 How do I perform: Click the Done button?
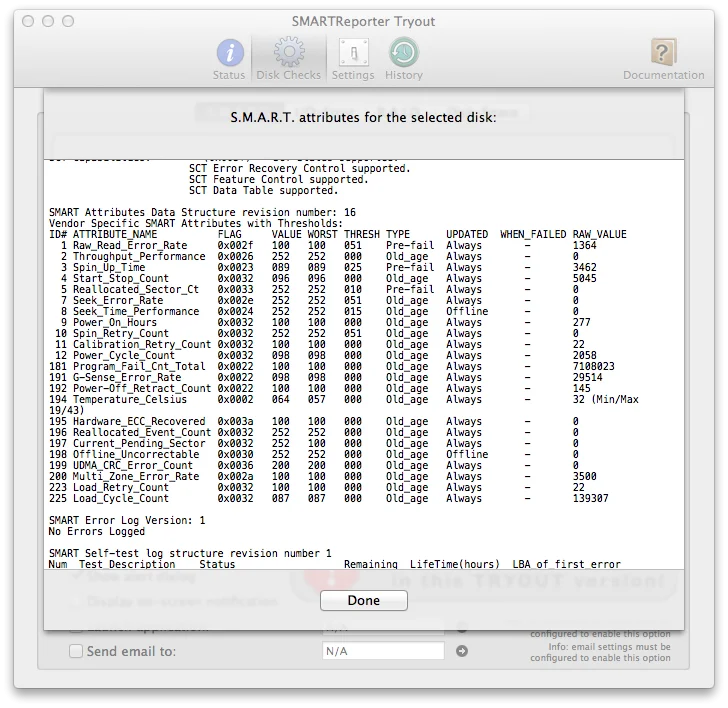point(364,600)
